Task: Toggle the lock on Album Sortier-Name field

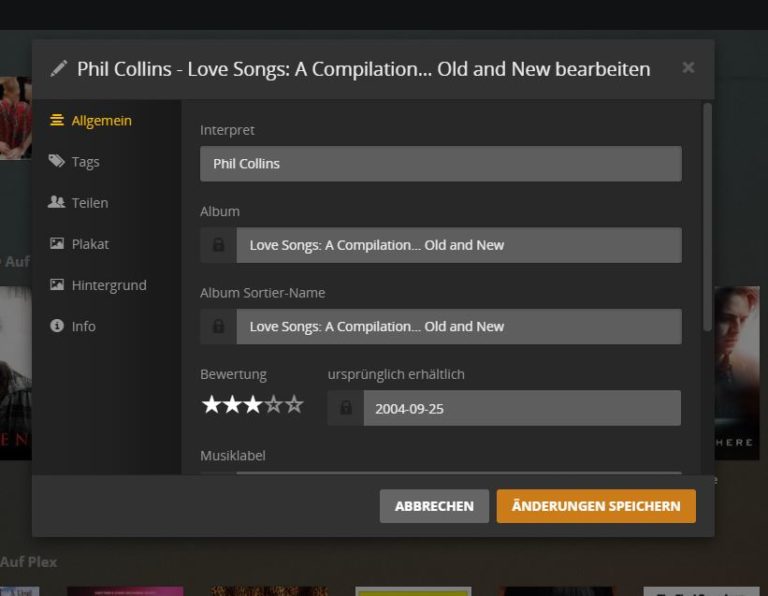Action: click(x=218, y=326)
